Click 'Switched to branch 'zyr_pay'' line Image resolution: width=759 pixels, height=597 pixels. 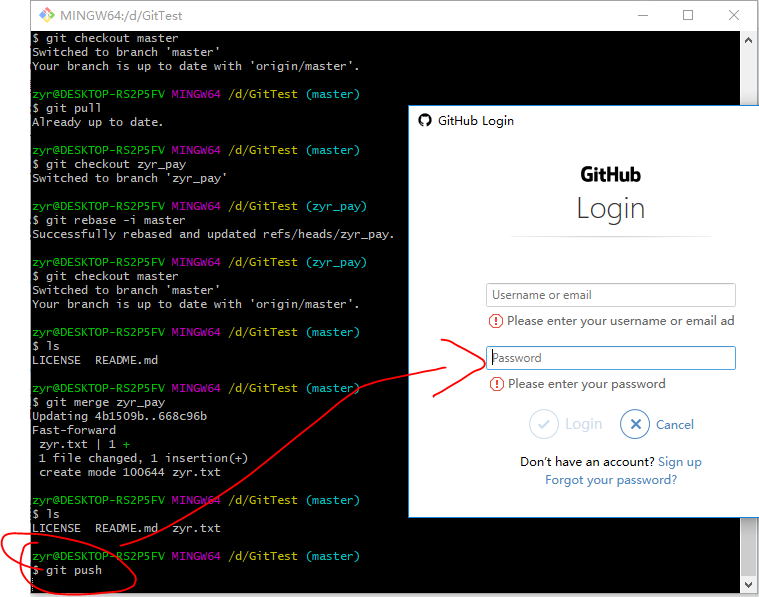129,178
